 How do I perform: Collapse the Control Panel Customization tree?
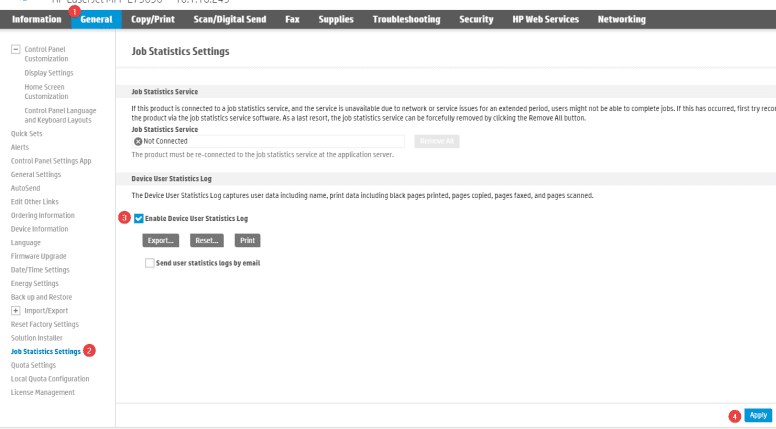15,49
